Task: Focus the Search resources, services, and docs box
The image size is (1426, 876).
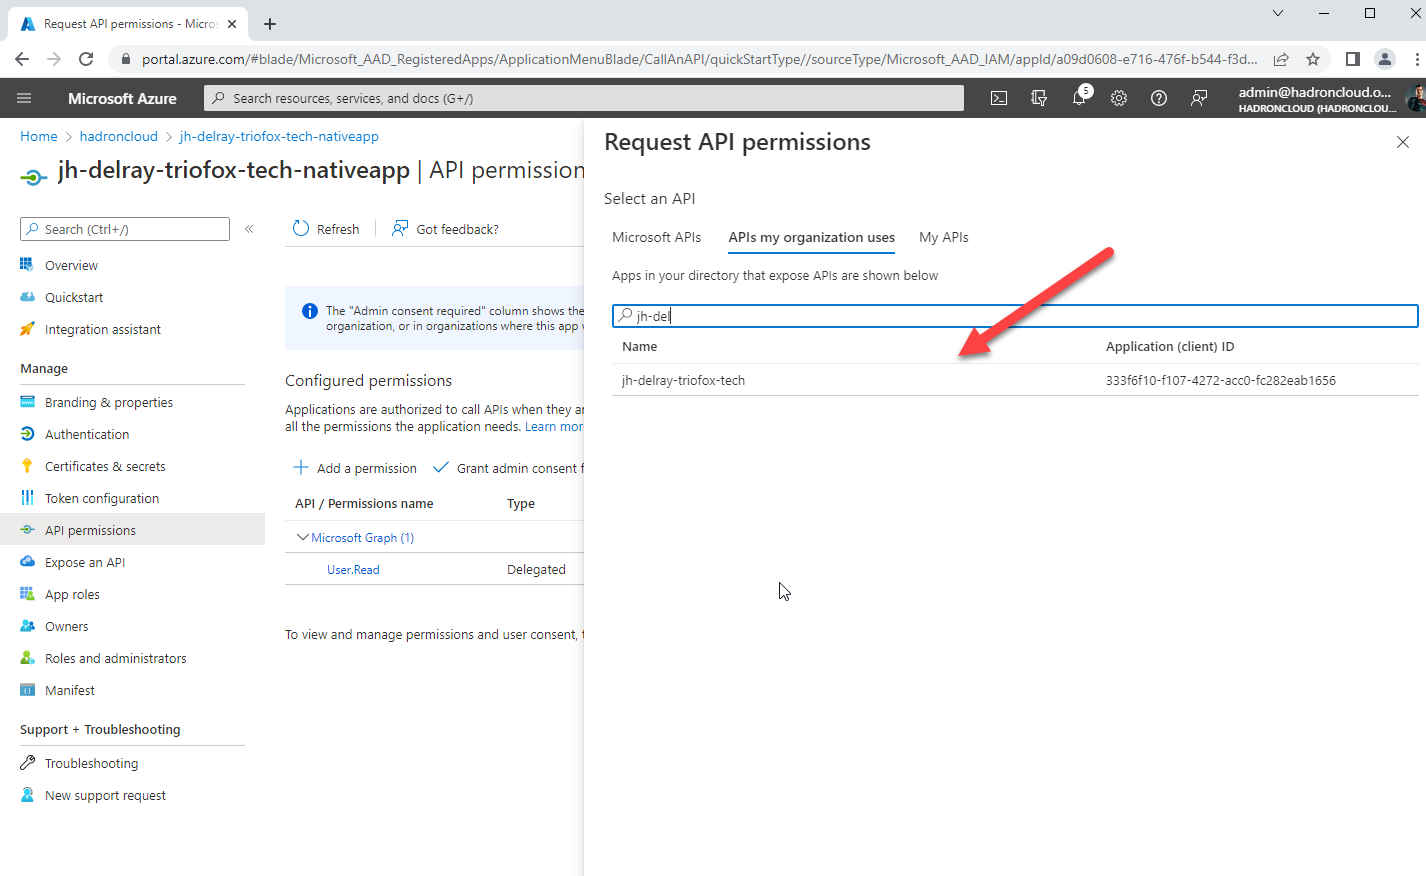Action: (x=584, y=98)
